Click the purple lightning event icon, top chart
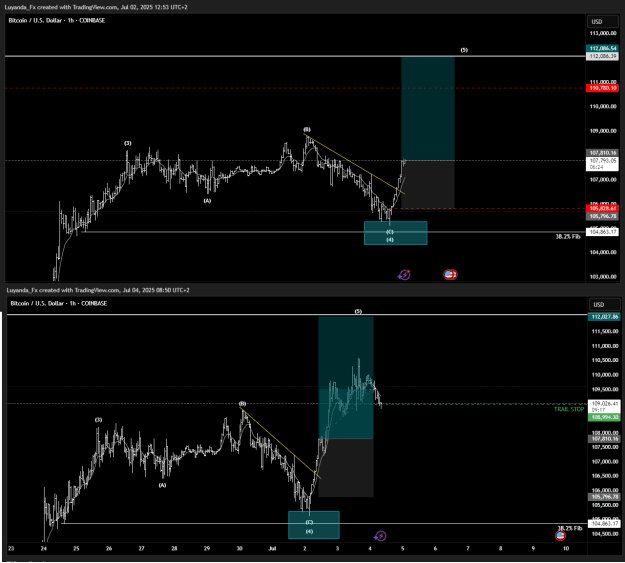Viewport: 625px width, 563px height. [x=404, y=275]
